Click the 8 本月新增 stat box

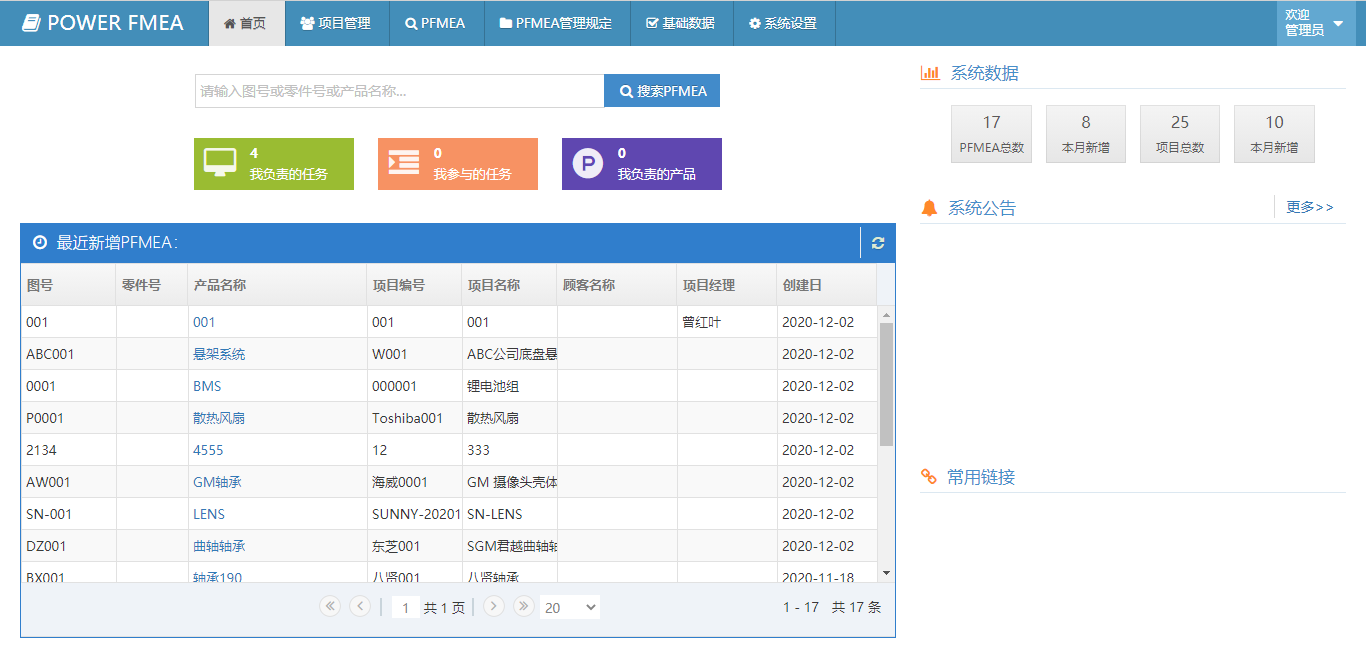[1086, 134]
